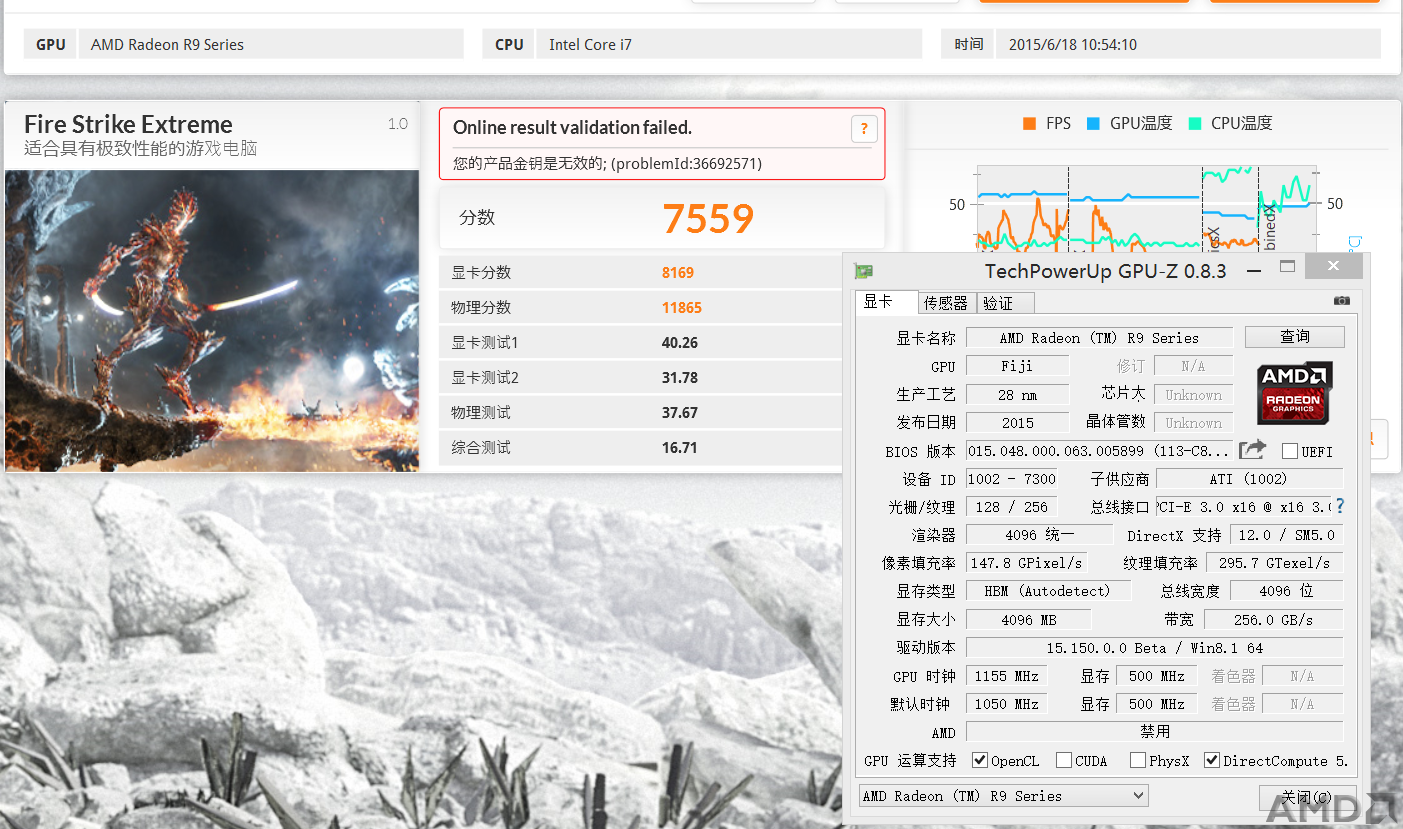Click the DirectX 支持 12.0 / SM5.0 field
The height and width of the screenshot is (829, 1403).
(x=1285, y=535)
